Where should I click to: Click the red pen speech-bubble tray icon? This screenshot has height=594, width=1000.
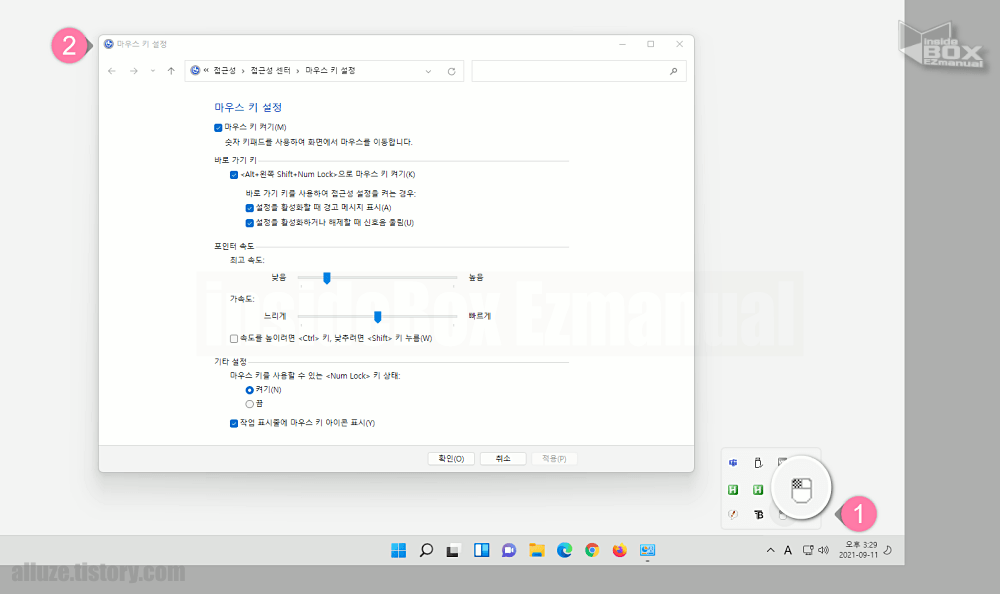[733, 514]
